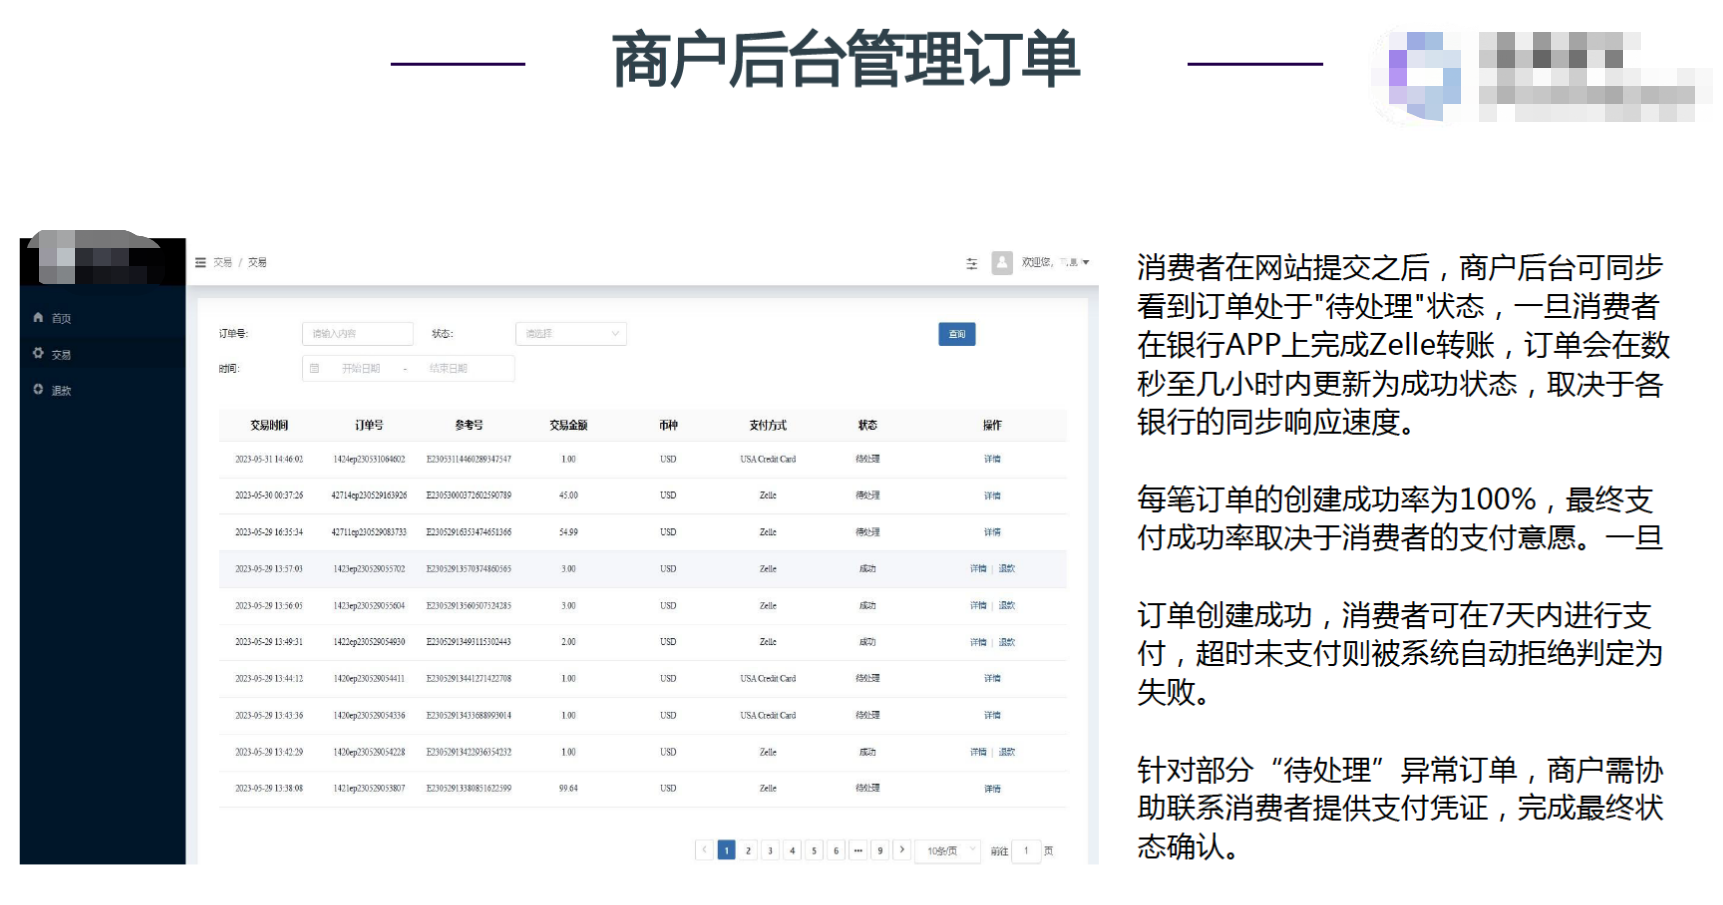Image resolution: width=1723 pixels, height=905 pixels.
Task: Select pagination page 5
Action: 814,851
